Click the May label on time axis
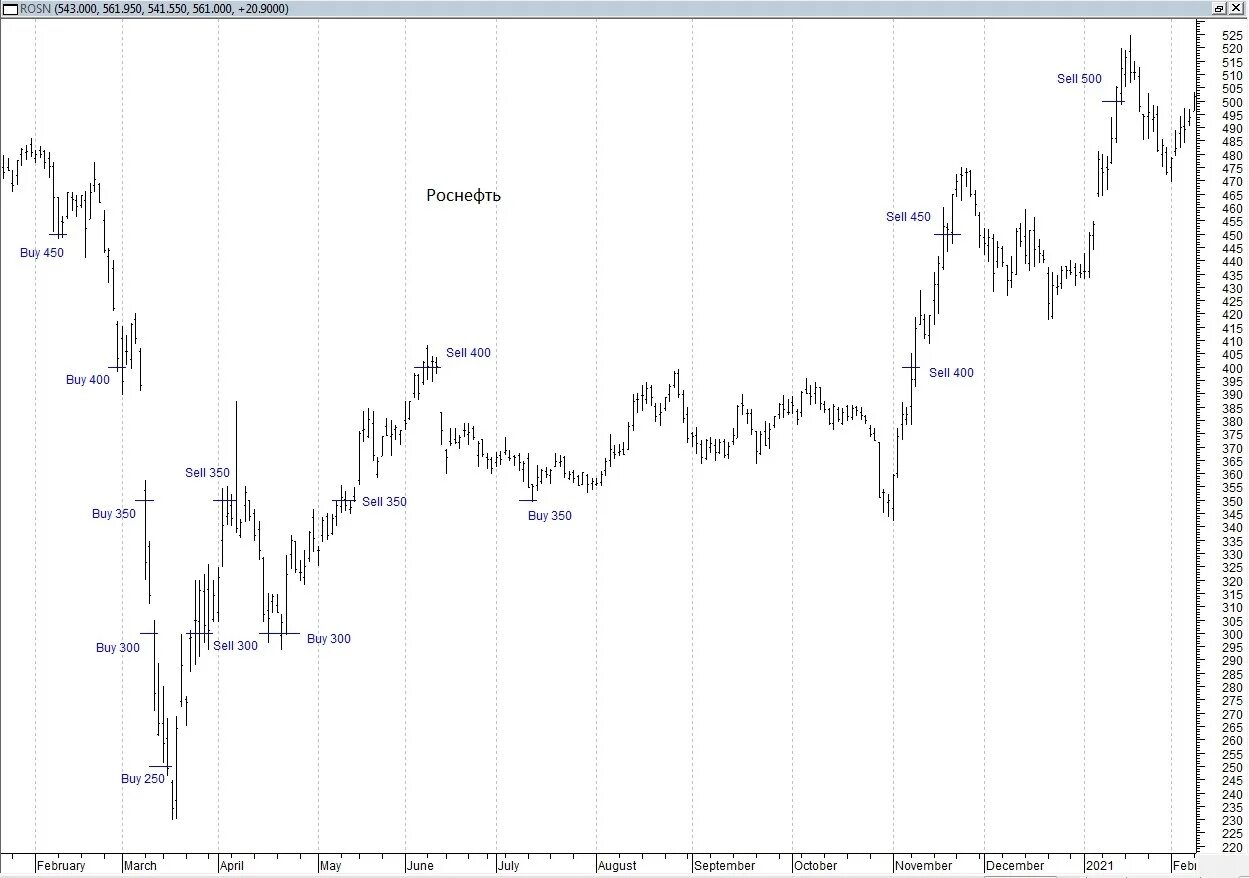The image size is (1249, 878). click(x=332, y=866)
